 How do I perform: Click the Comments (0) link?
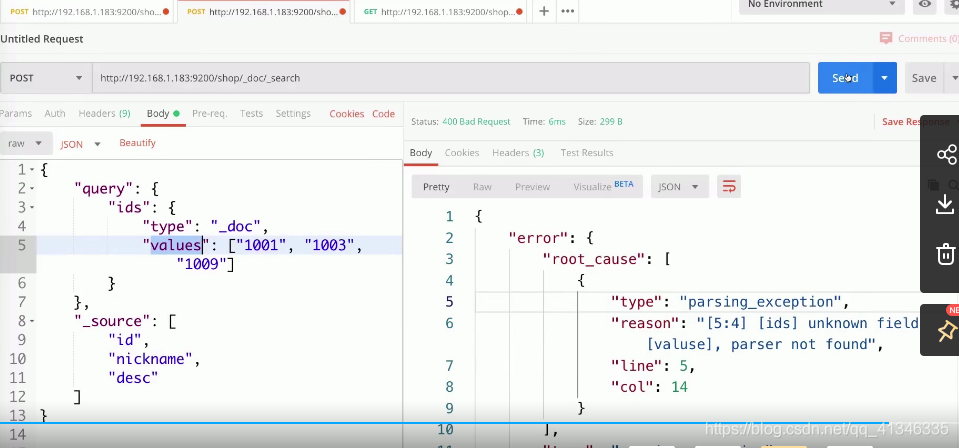(x=928, y=39)
